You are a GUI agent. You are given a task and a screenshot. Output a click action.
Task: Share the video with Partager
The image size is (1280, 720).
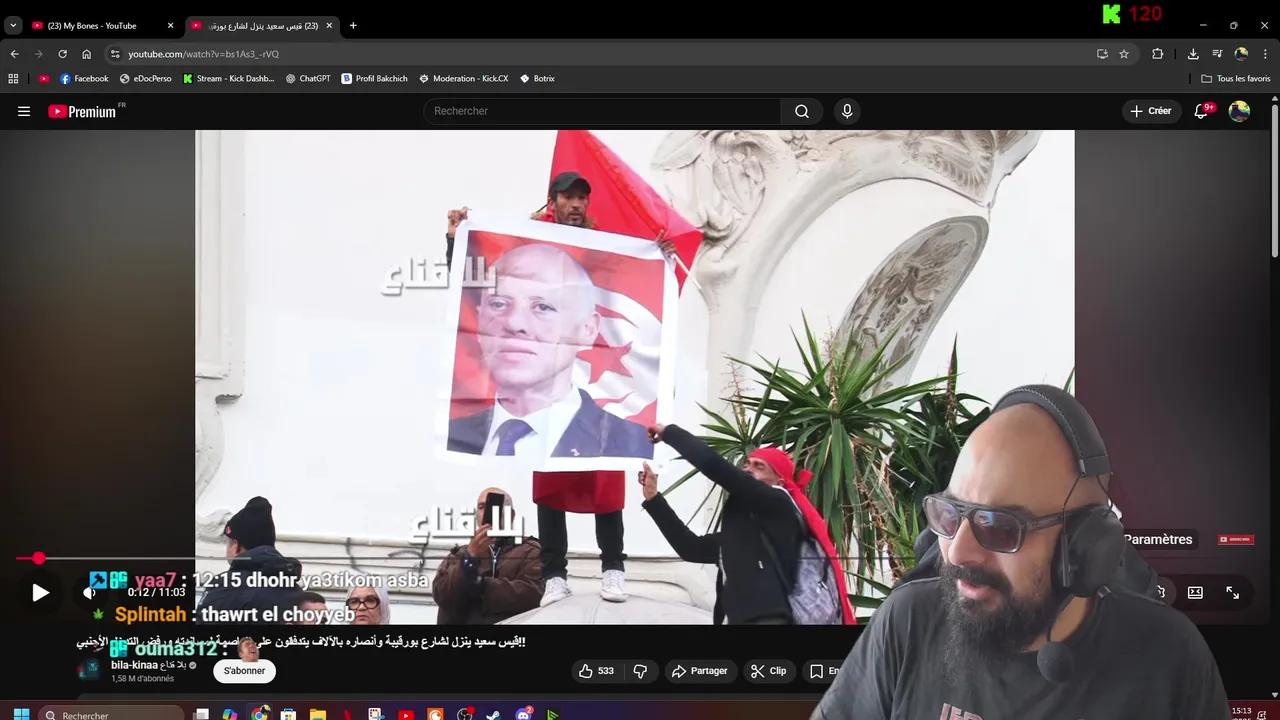coord(699,671)
